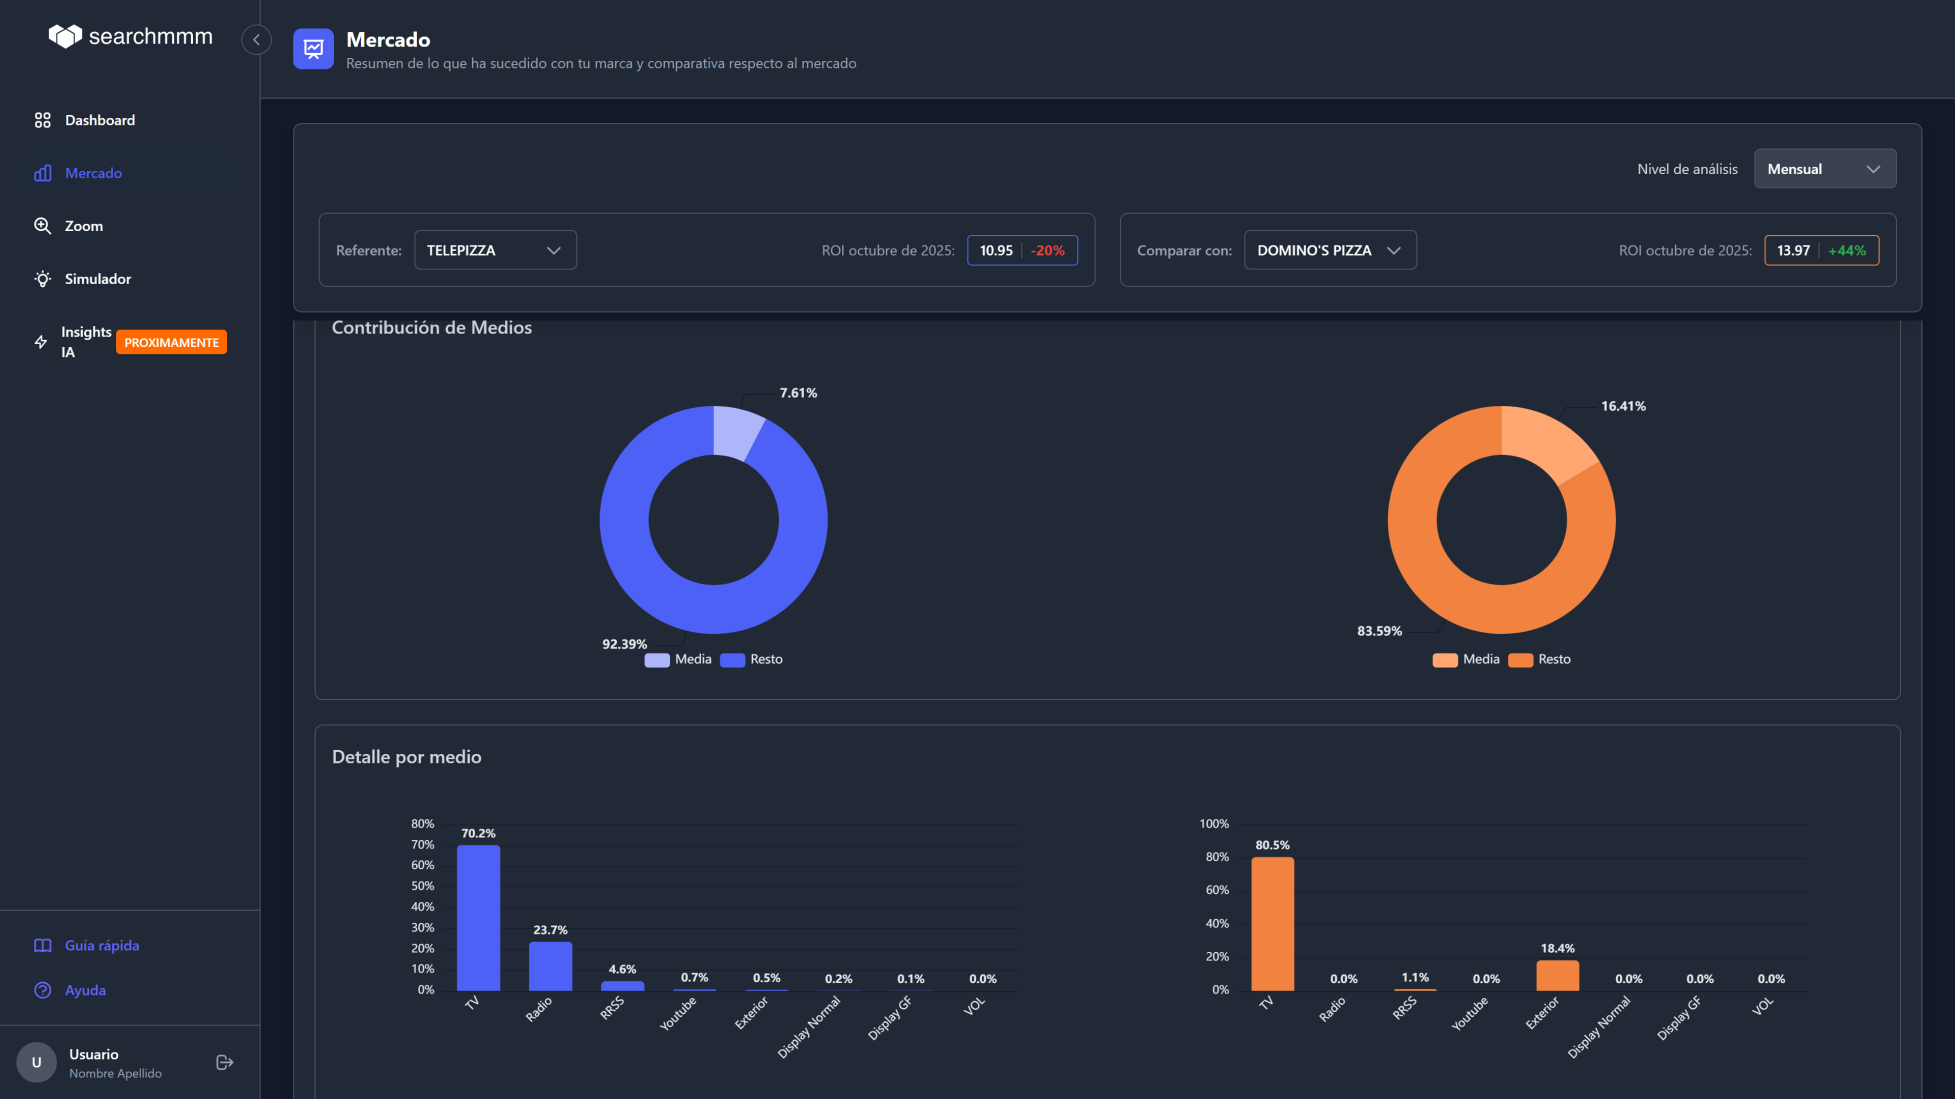Screen dimensions: 1955x1099
Task: Open the DOMINO'S PIZZA comparison dropdown
Action: (x=1329, y=250)
